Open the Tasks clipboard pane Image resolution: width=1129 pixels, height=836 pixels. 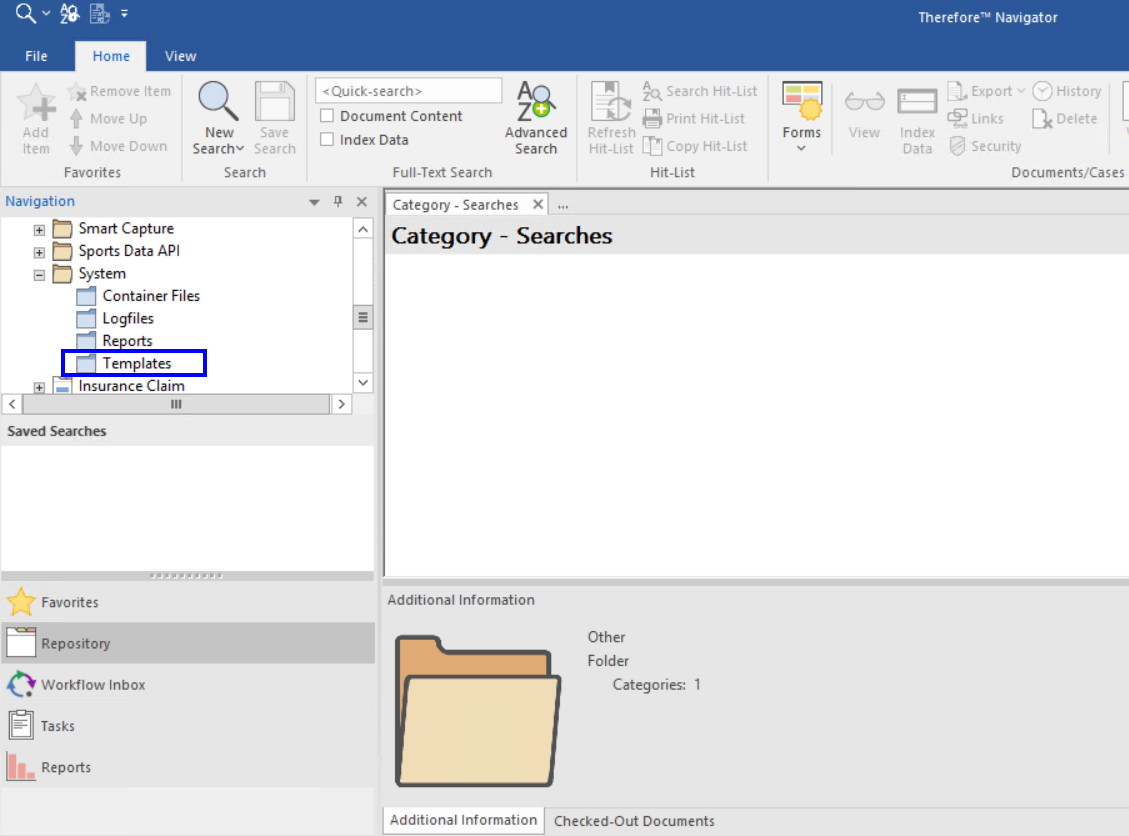[x=22, y=726]
